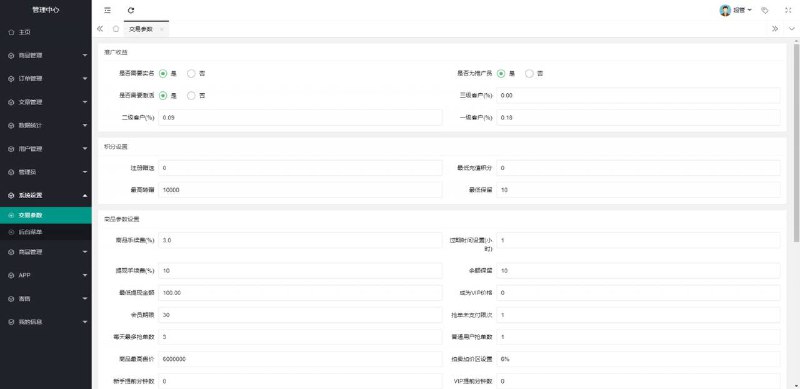Open the 后台菜单 submenu item
The height and width of the screenshot is (389, 800).
[46, 232]
